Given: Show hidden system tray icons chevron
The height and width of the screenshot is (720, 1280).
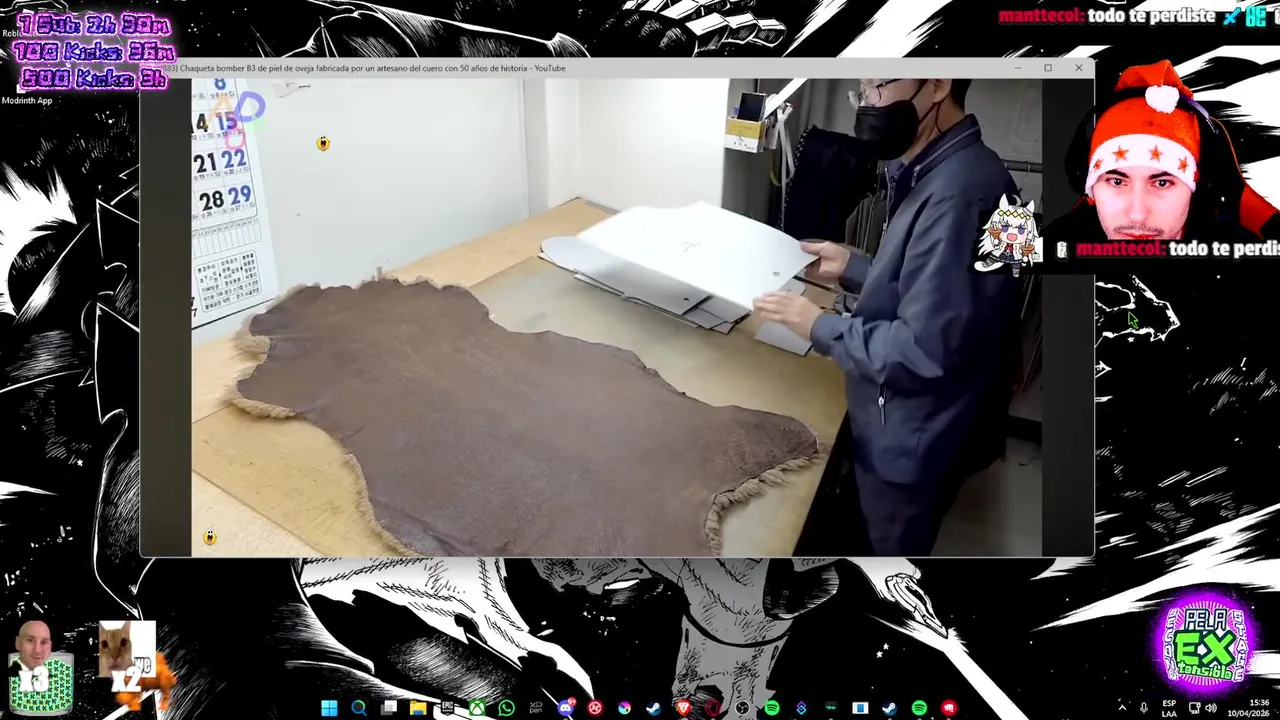Looking at the screenshot, I should (1122, 708).
